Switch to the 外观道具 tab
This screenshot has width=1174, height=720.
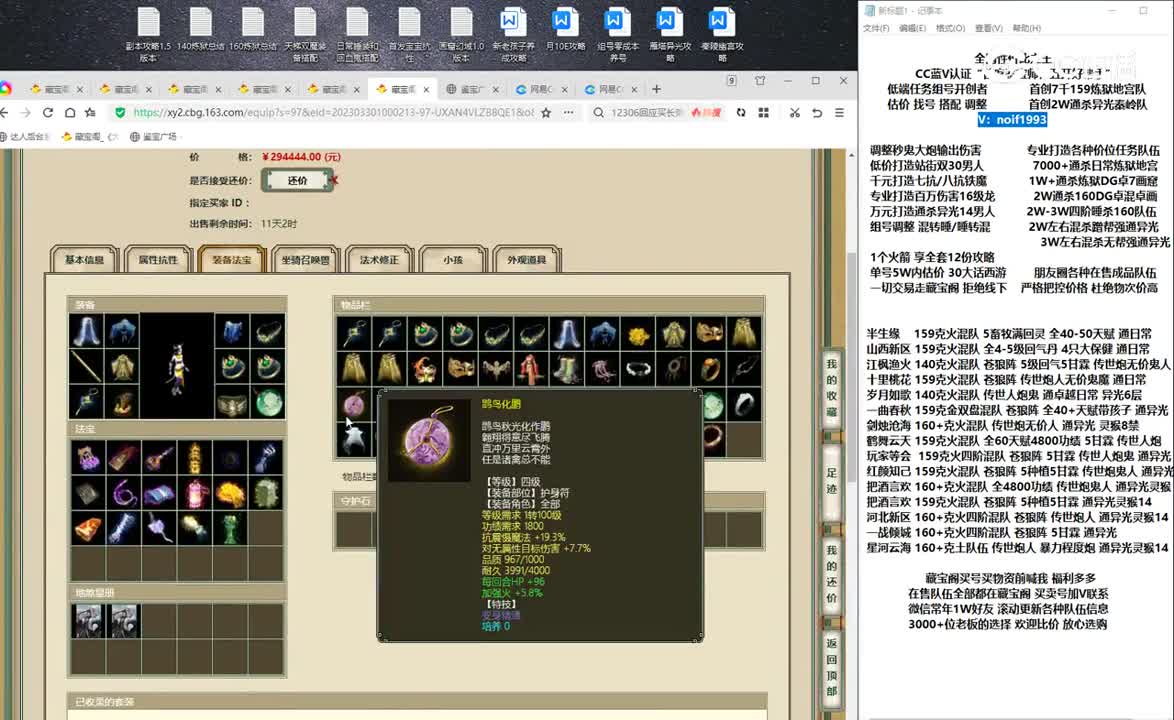pyautogui.click(x=527, y=260)
